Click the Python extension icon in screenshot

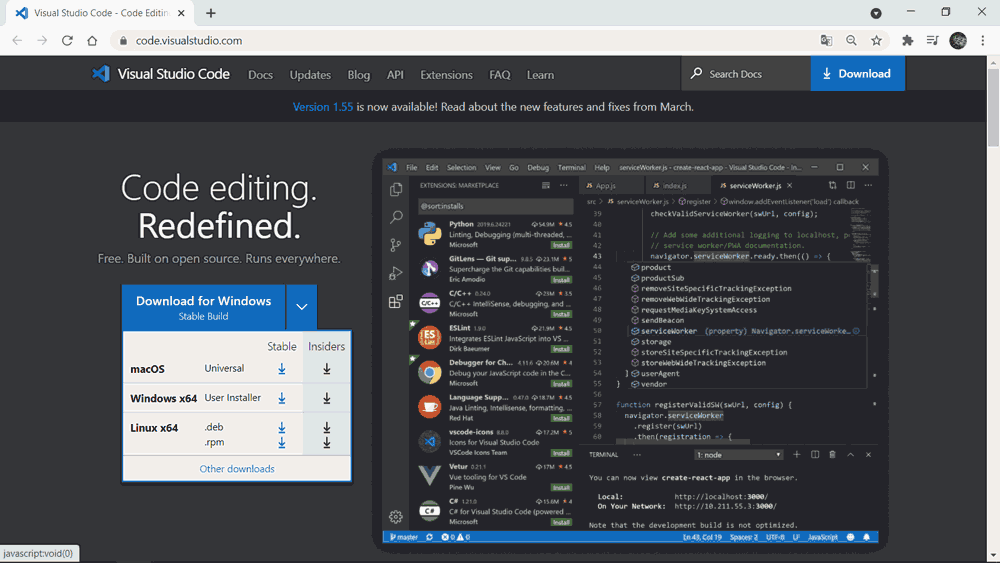[x=430, y=234]
